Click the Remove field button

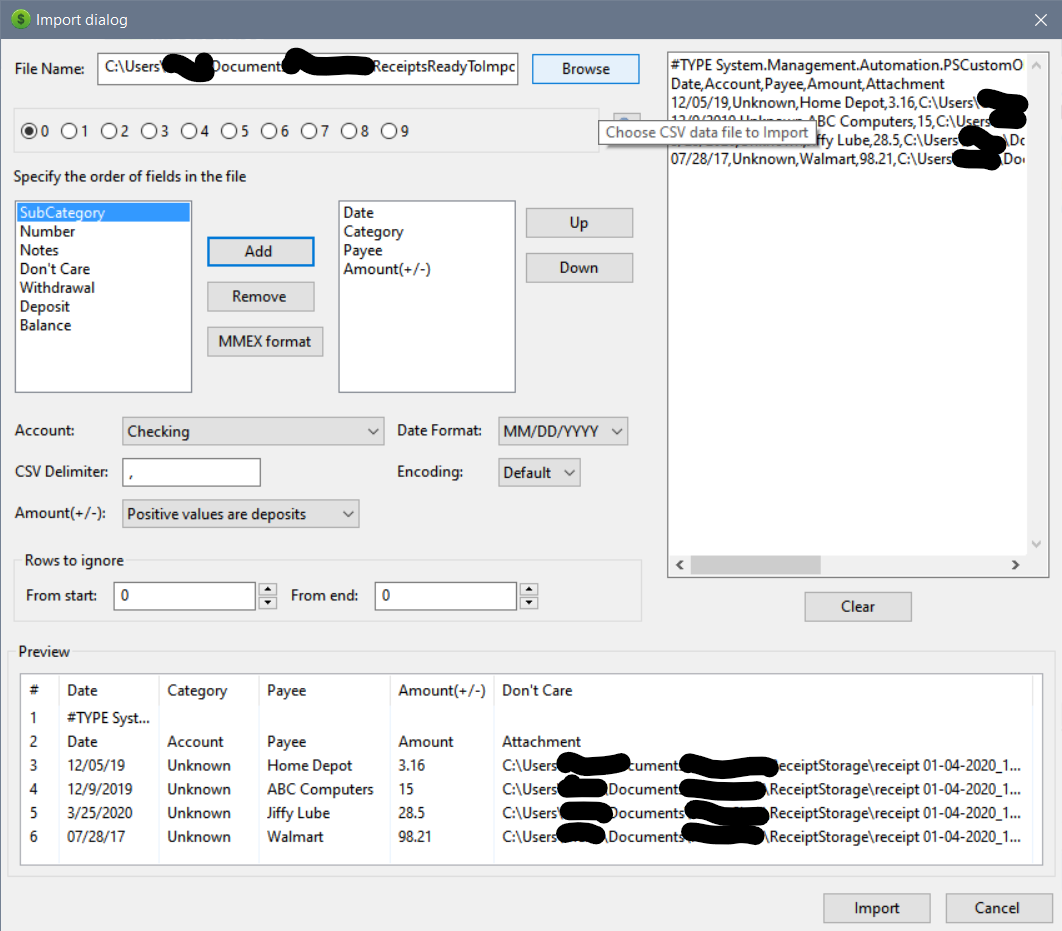pos(261,297)
